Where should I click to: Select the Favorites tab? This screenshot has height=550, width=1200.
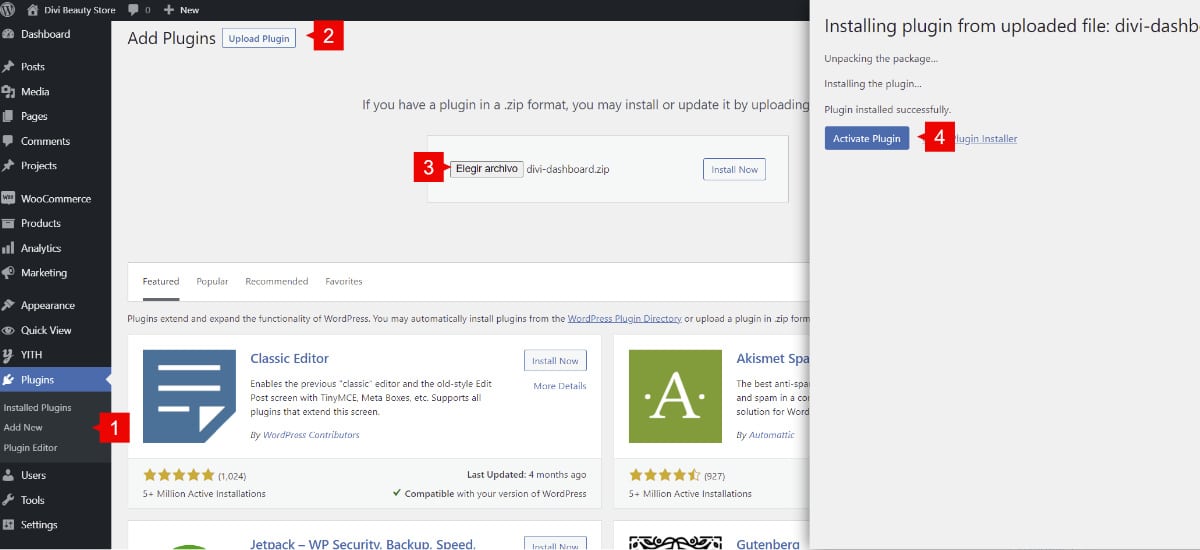click(343, 282)
